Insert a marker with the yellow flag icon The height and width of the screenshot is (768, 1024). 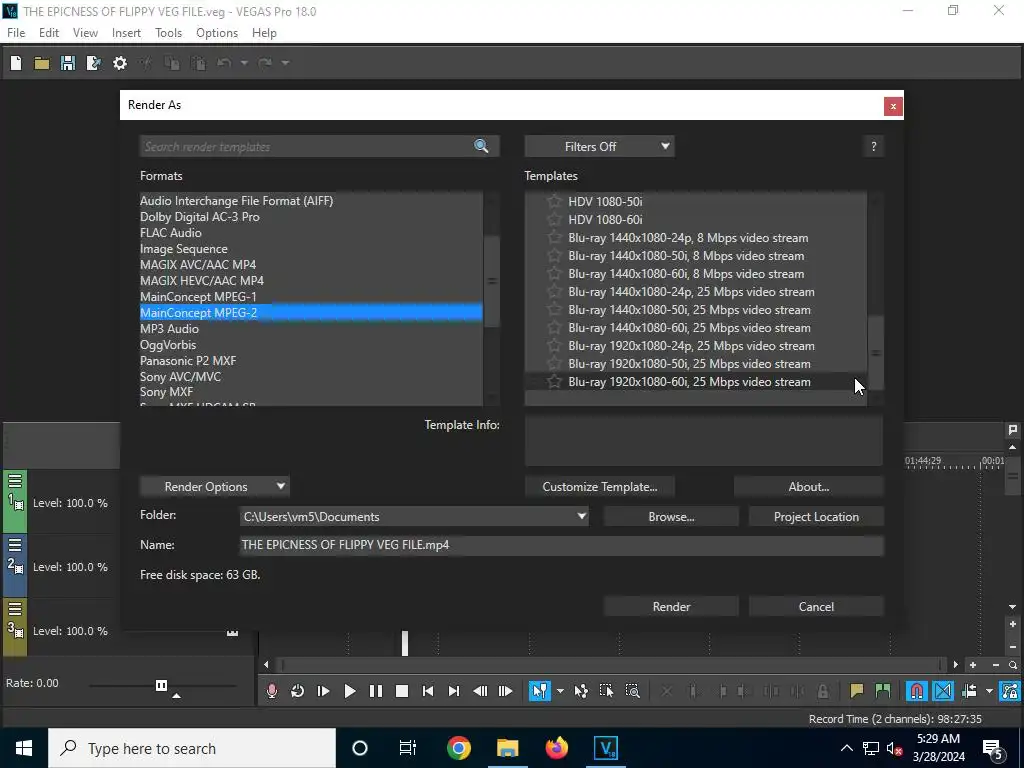857,691
